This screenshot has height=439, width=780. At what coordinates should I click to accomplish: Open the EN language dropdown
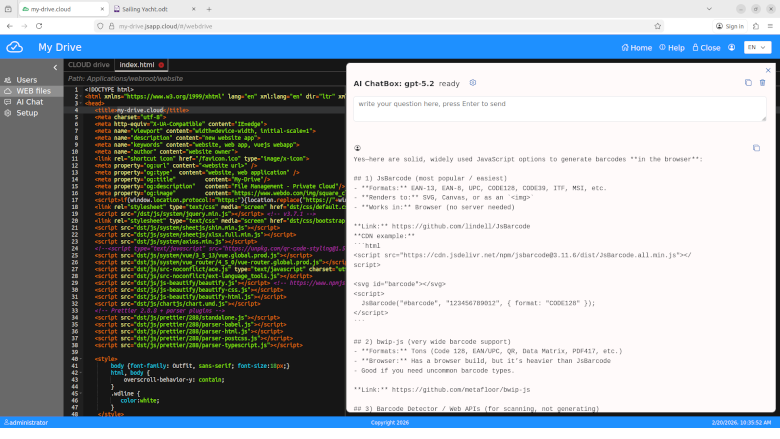(757, 47)
